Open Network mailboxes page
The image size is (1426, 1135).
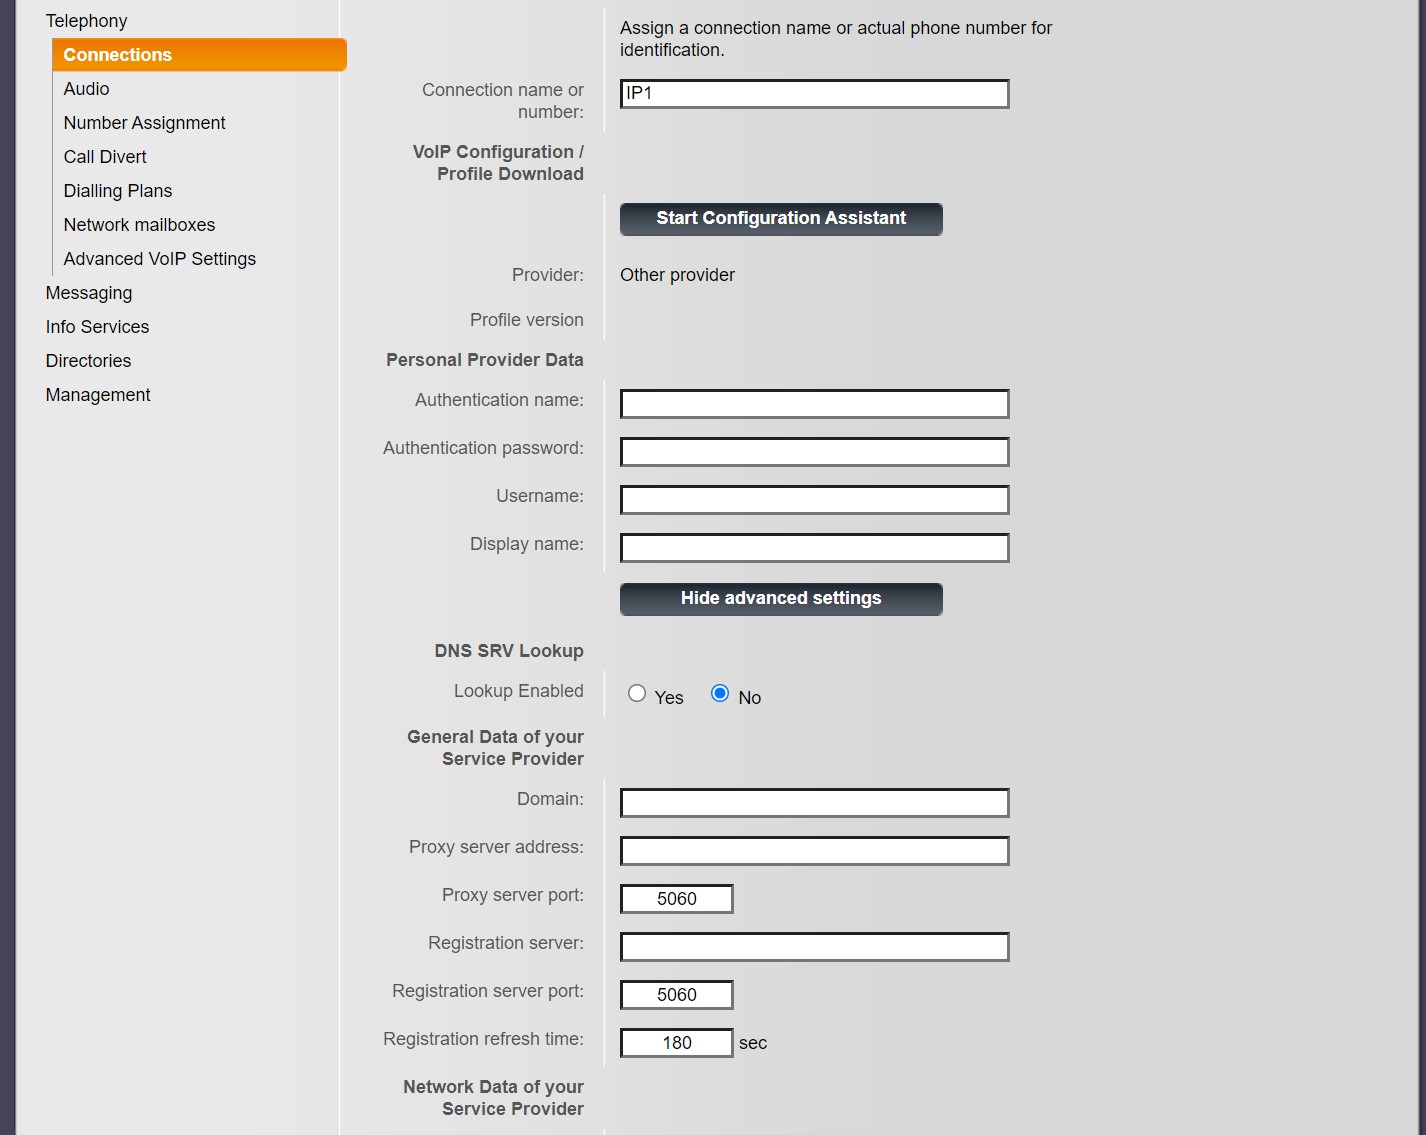139,225
